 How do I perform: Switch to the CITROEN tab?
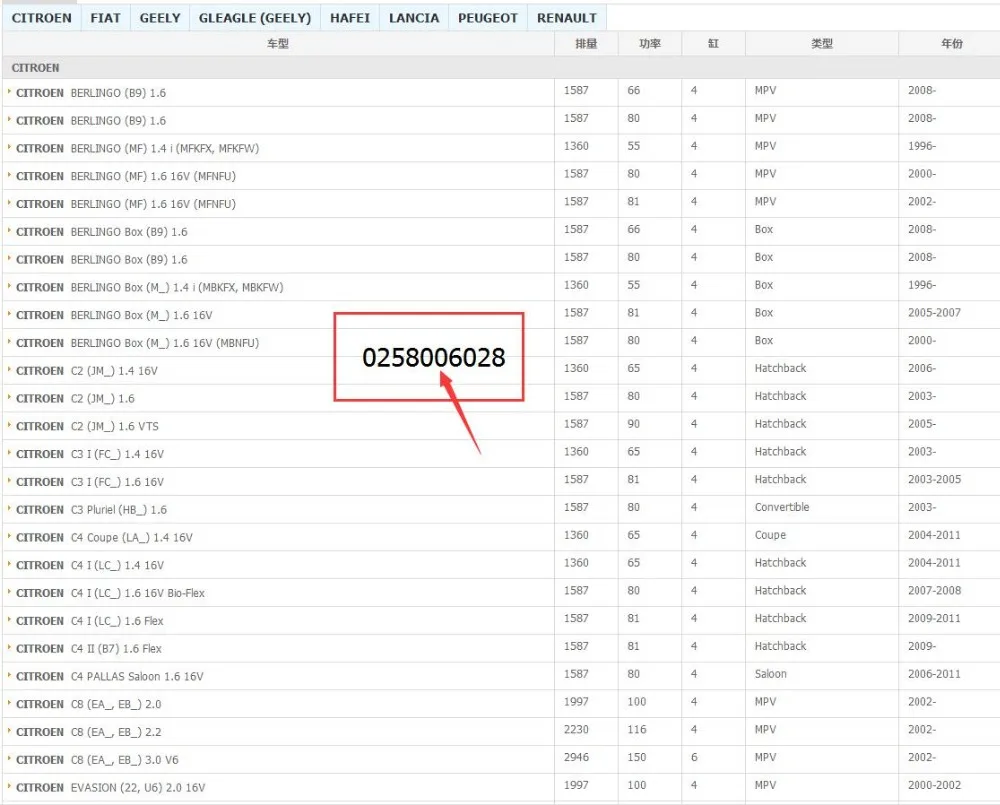[x=41, y=18]
